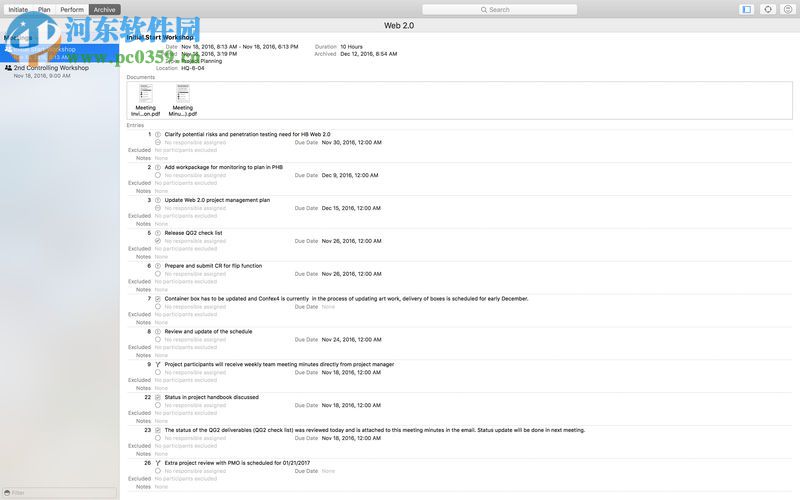Viewport: 800px width, 500px height.
Task: Toggle status circle below Extra project review entry
Action: [x=158, y=471]
